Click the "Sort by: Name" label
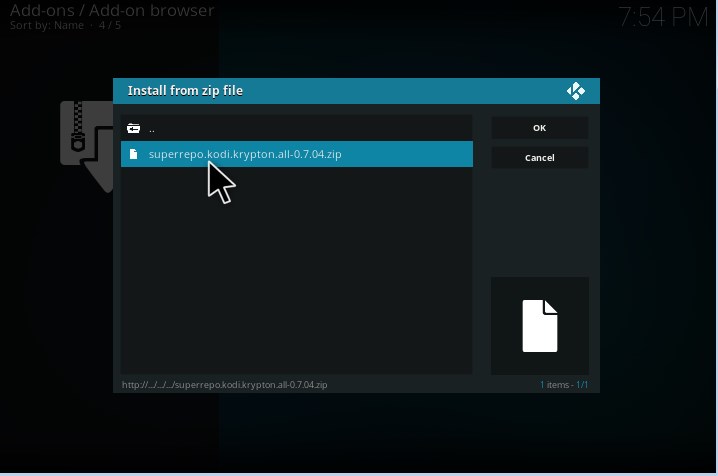Screen dimensions: 718x476 pyautogui.click(x=47, y=25)
